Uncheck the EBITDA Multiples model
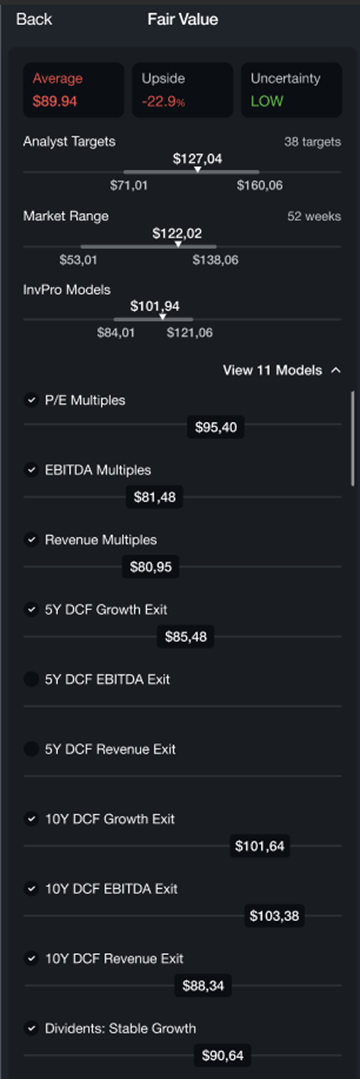 (31, 470)
